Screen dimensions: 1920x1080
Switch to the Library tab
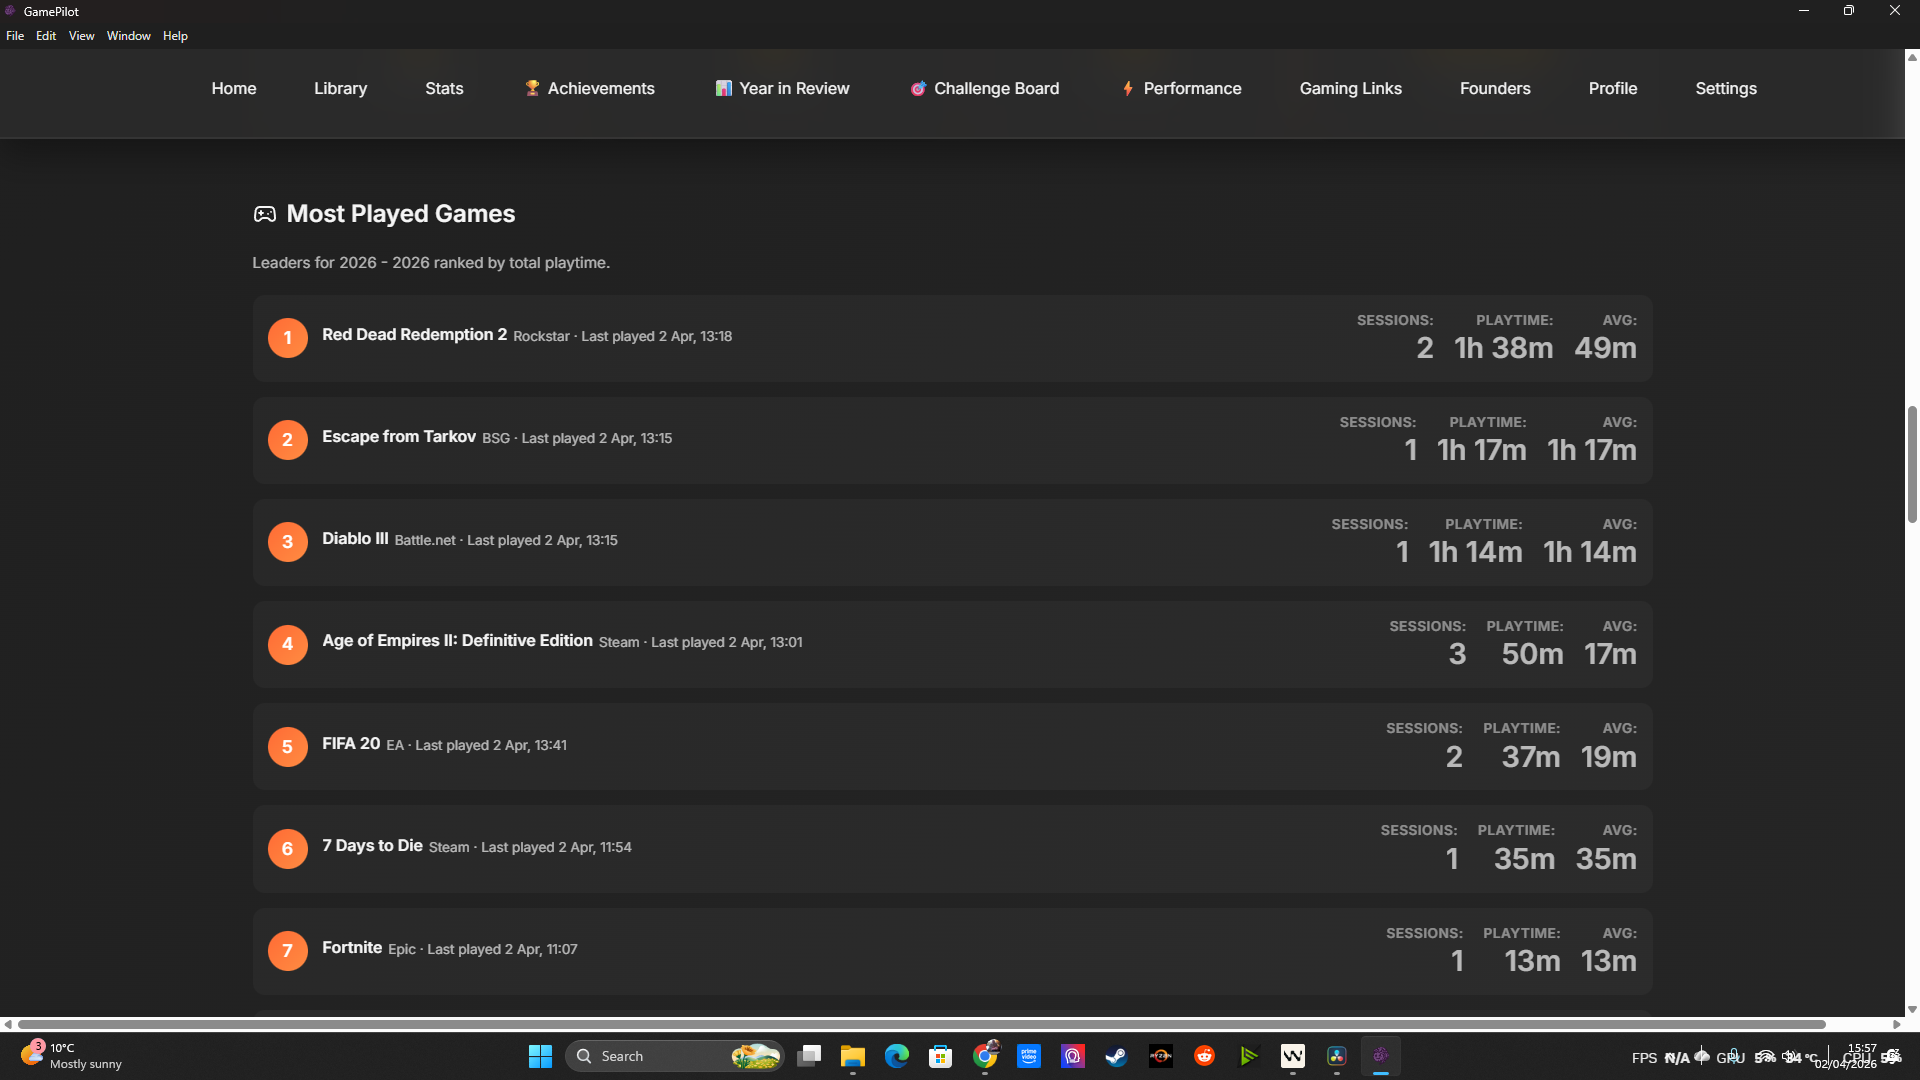[x=340, y=88]
